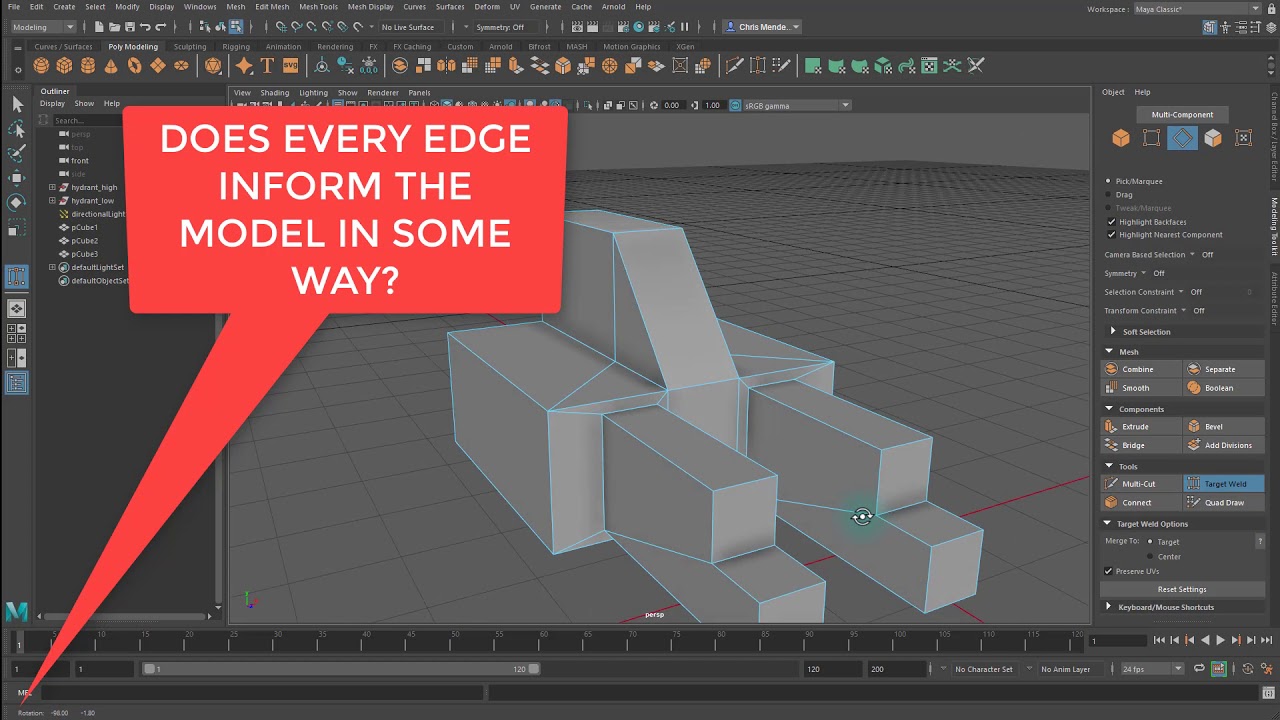The height and width of the screenshot is (720, 1280).
Task: Click the Redo icon in status line
Action: [x=162, y=27]
